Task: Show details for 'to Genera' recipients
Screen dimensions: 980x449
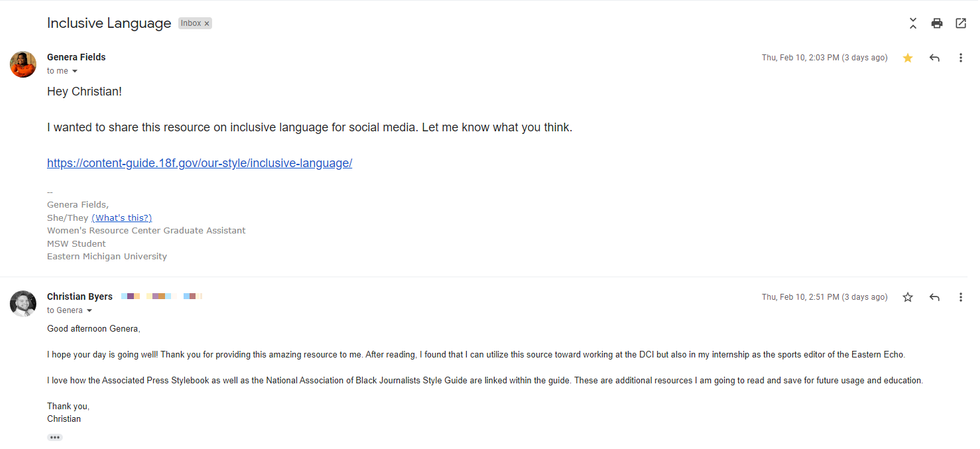Action: point(89,311)
